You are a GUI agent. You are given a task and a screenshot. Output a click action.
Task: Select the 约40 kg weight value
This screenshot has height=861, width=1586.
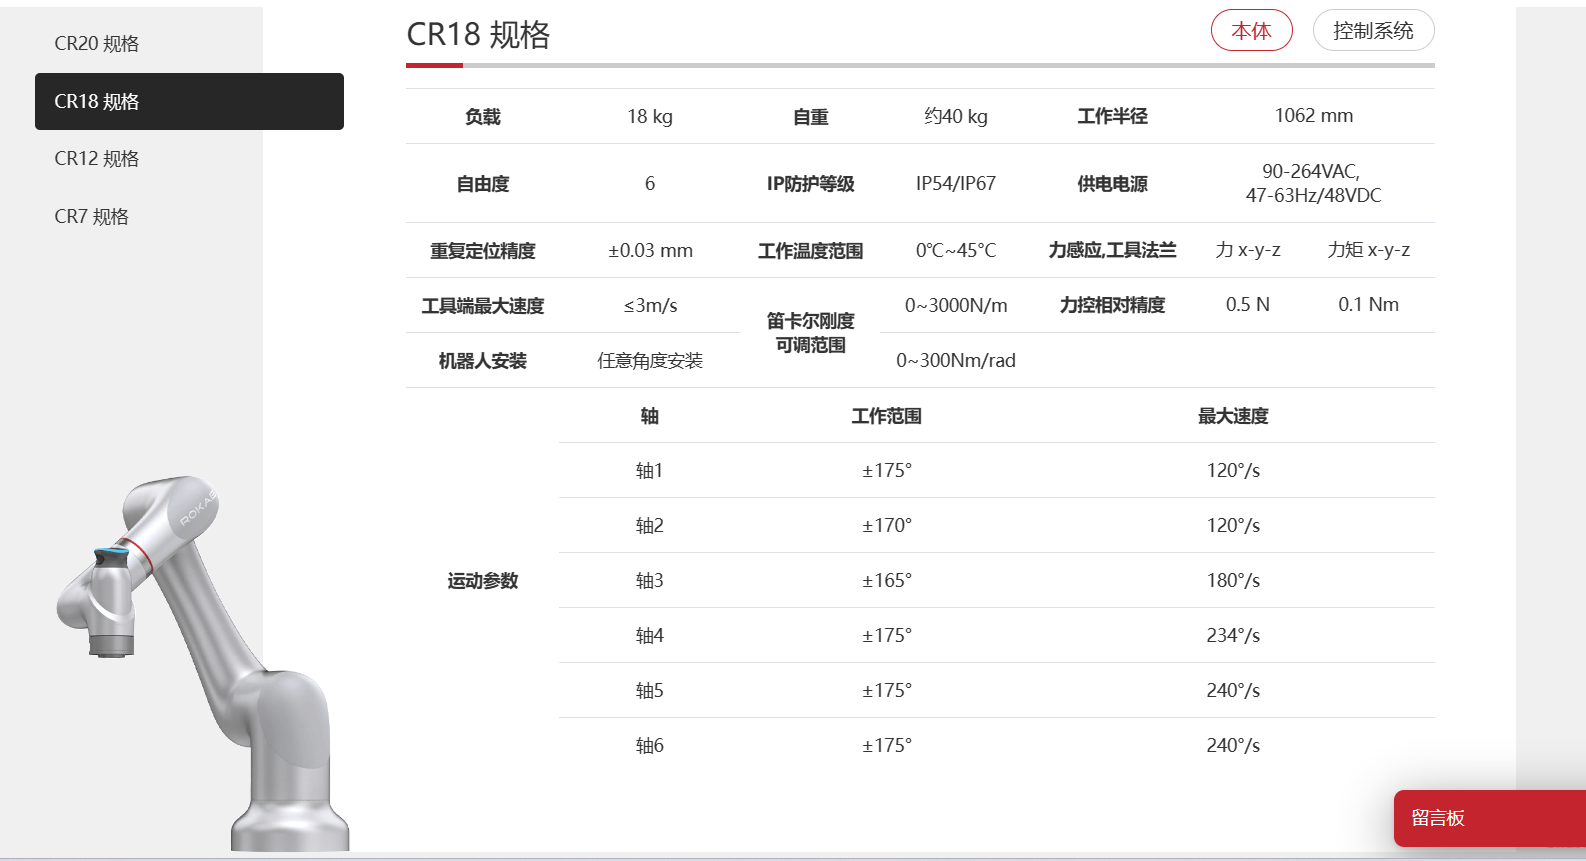[956, 117]
